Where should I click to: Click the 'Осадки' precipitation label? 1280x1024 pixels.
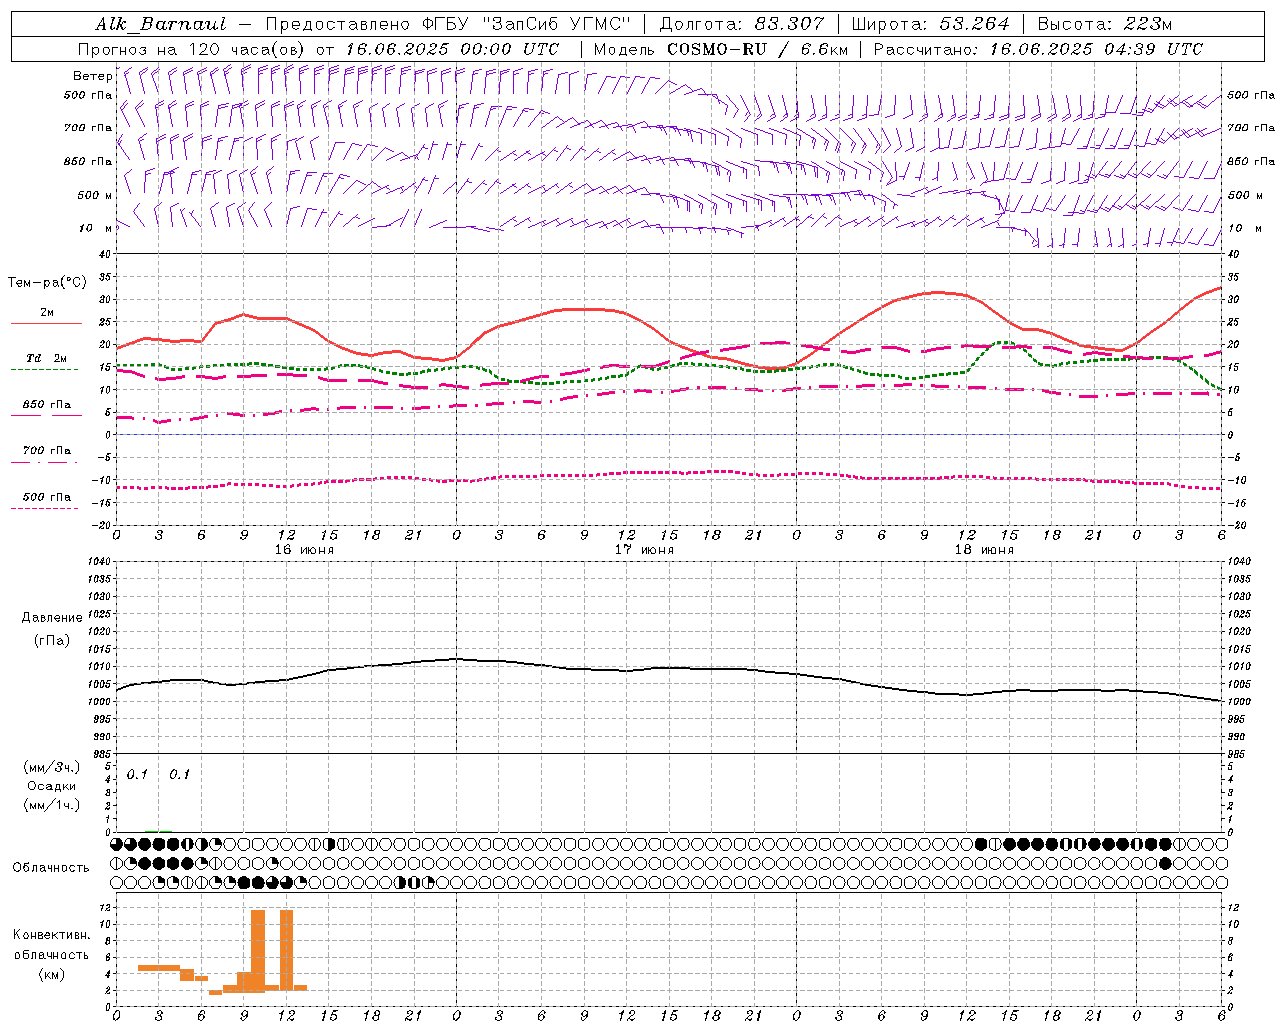coord(52,786)
